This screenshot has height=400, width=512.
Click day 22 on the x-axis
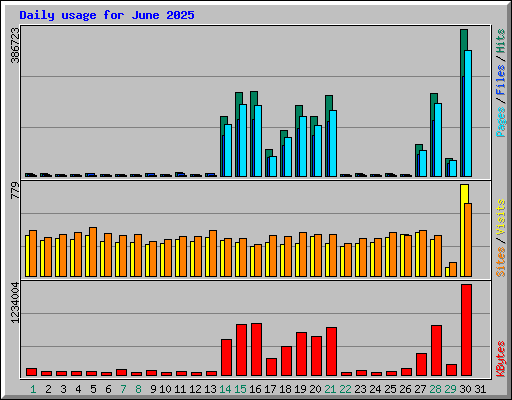pos(345,389)
